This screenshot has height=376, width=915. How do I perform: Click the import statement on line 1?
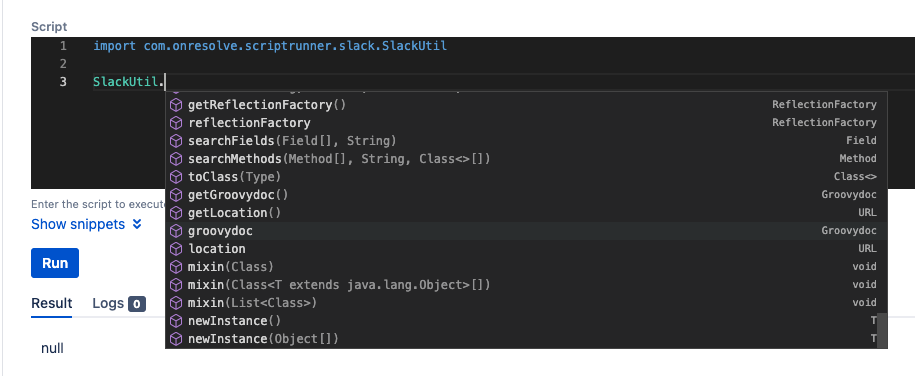270,46
